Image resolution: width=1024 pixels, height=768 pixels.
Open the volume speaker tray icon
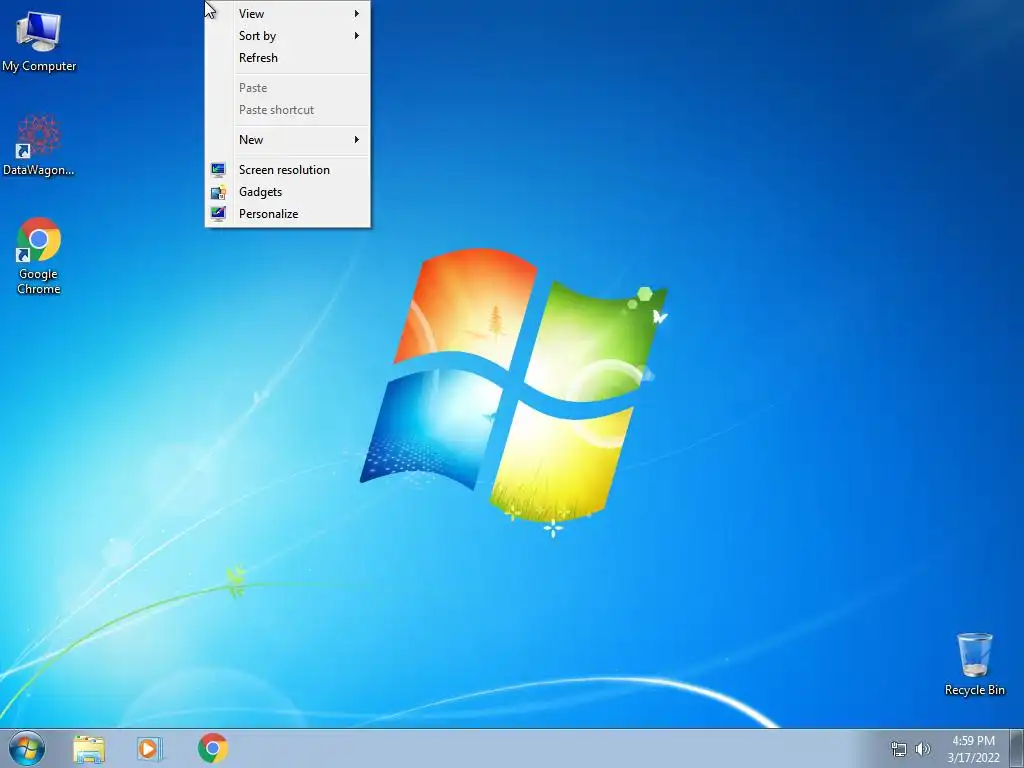[x=923, y=749]
